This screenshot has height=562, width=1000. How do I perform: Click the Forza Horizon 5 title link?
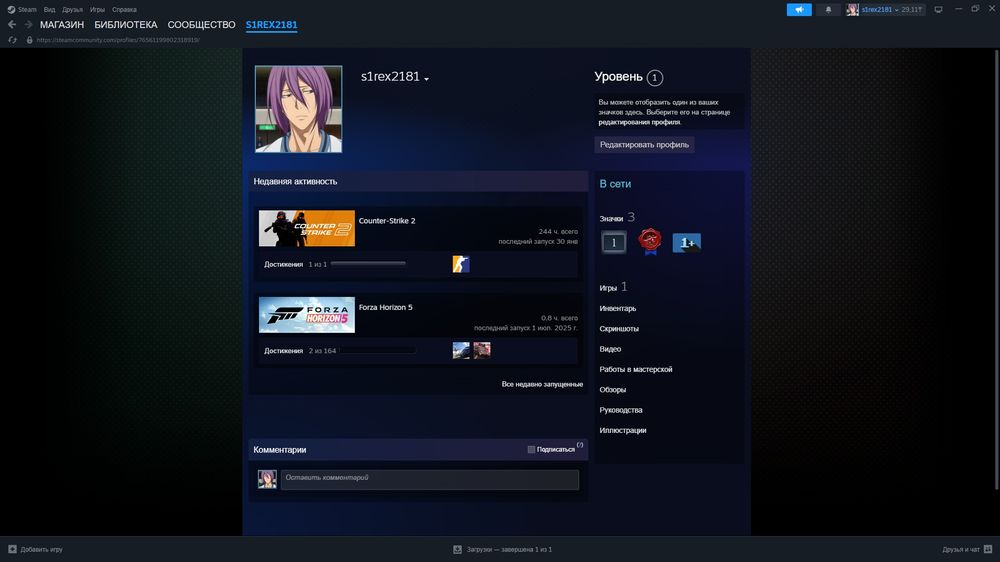385,307
